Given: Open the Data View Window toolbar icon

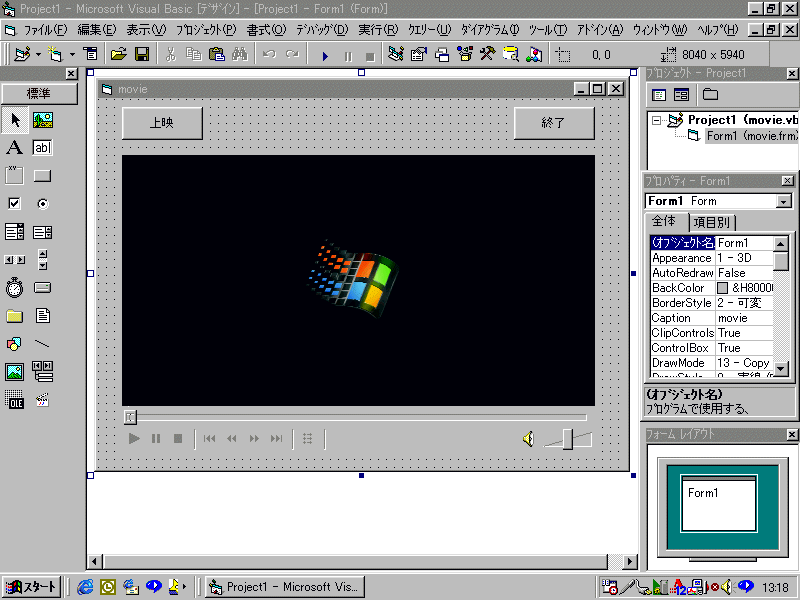Looking at the screenshot, I should [511, 54].
